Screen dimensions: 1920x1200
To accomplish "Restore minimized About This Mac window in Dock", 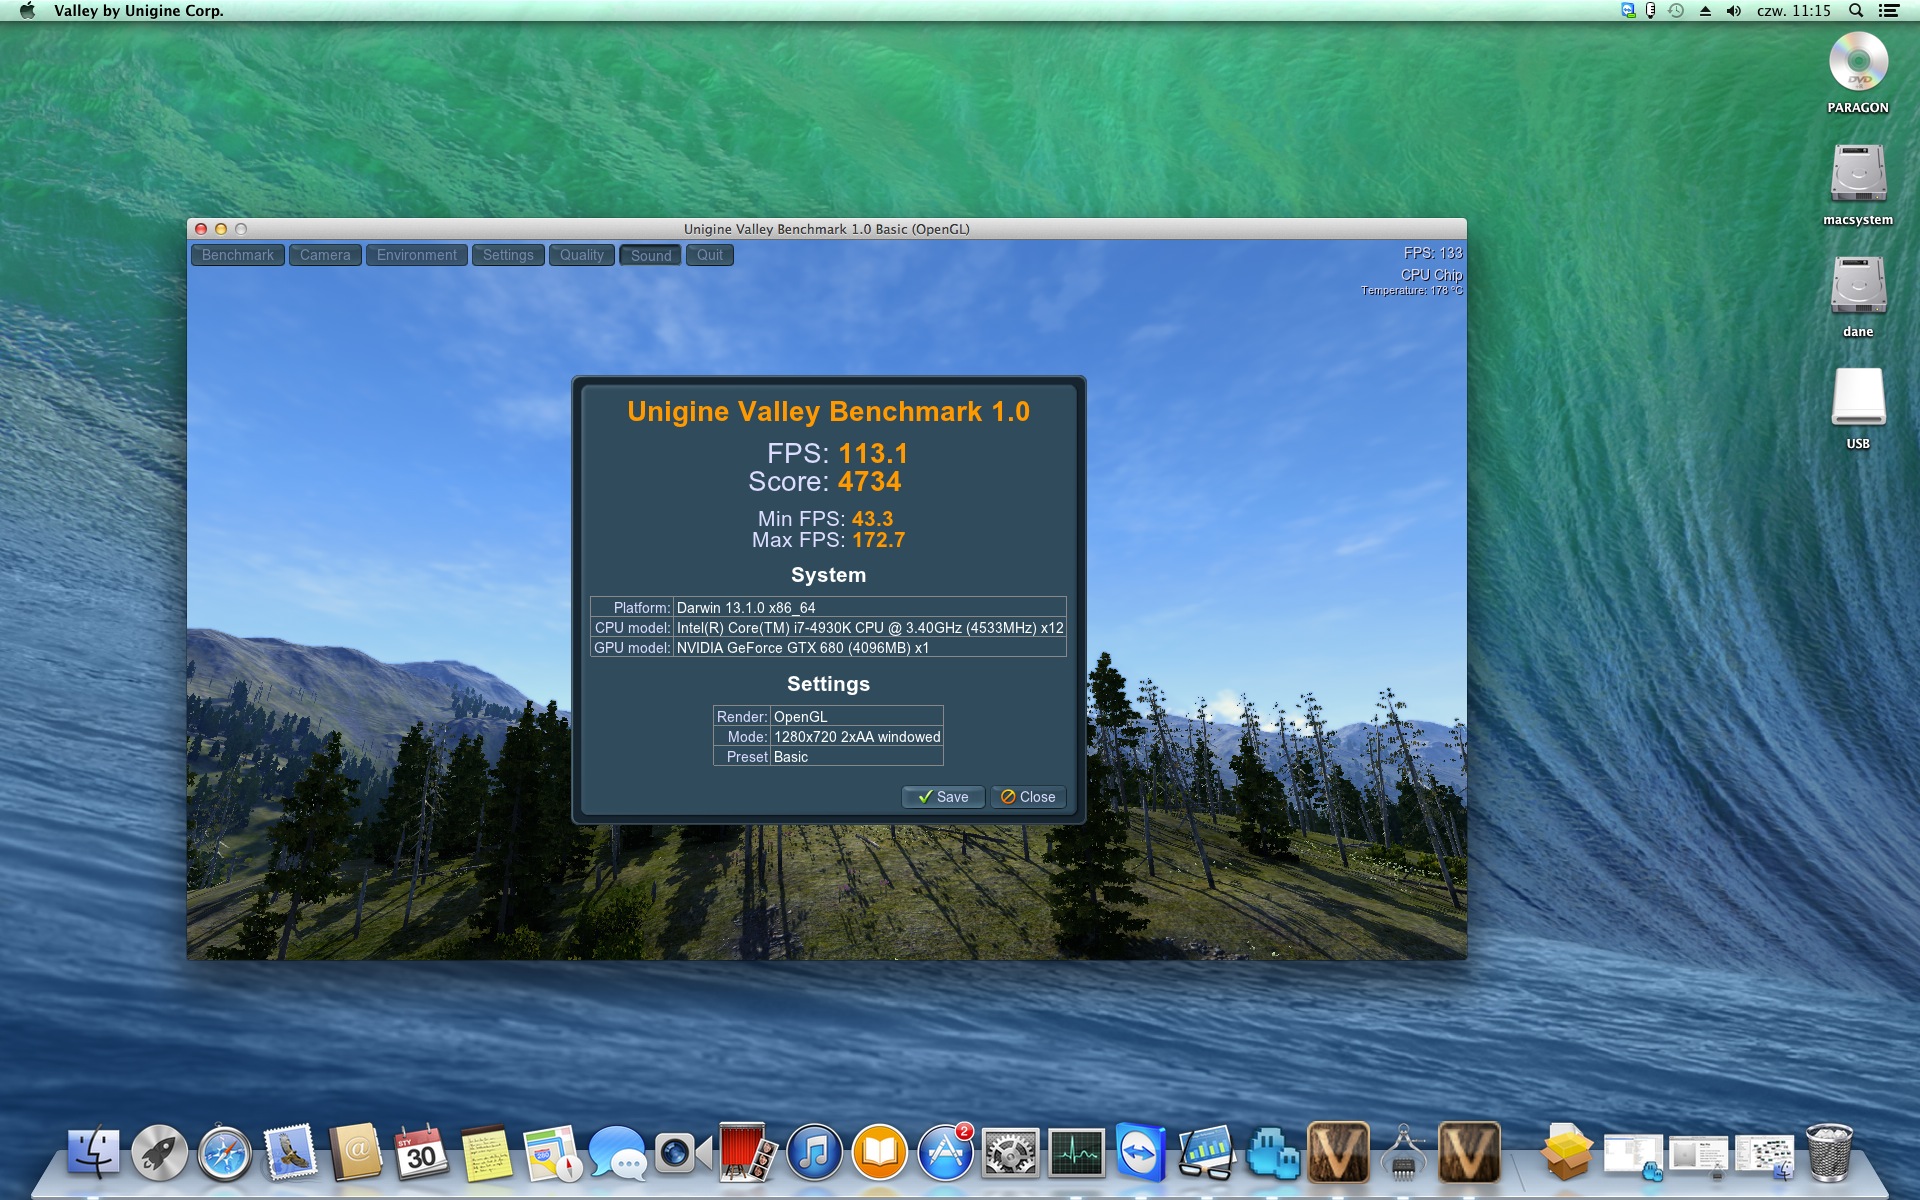I will click(x=1698, y=1156).
